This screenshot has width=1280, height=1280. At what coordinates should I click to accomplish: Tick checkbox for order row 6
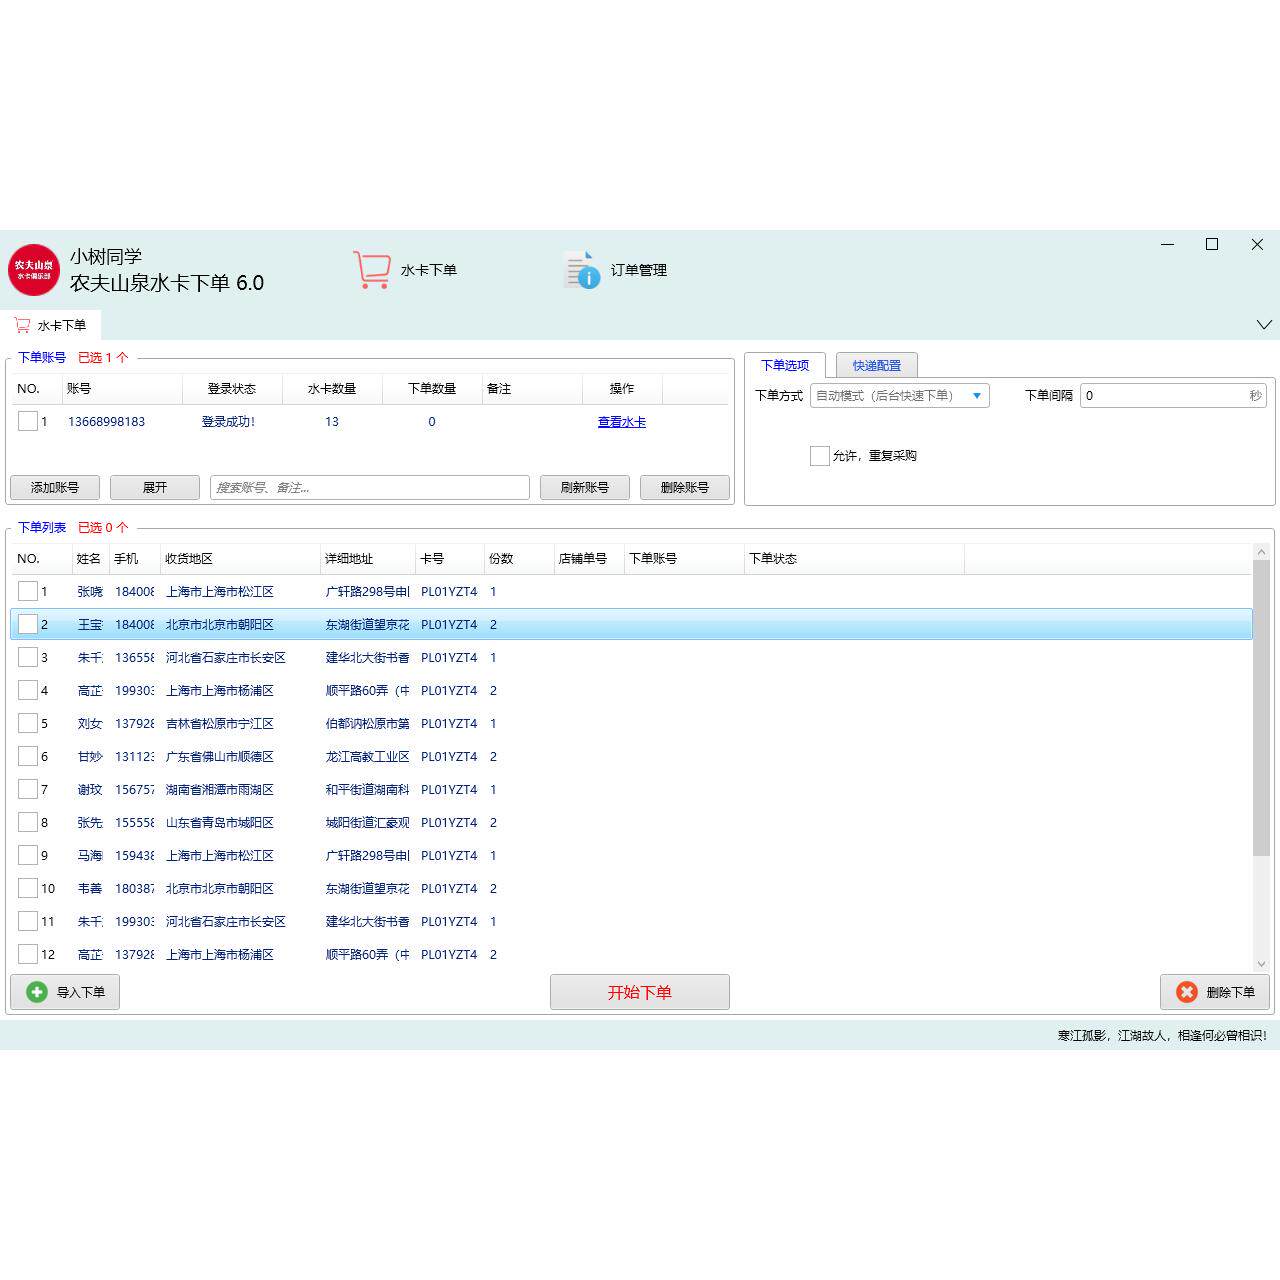[28, 757]
